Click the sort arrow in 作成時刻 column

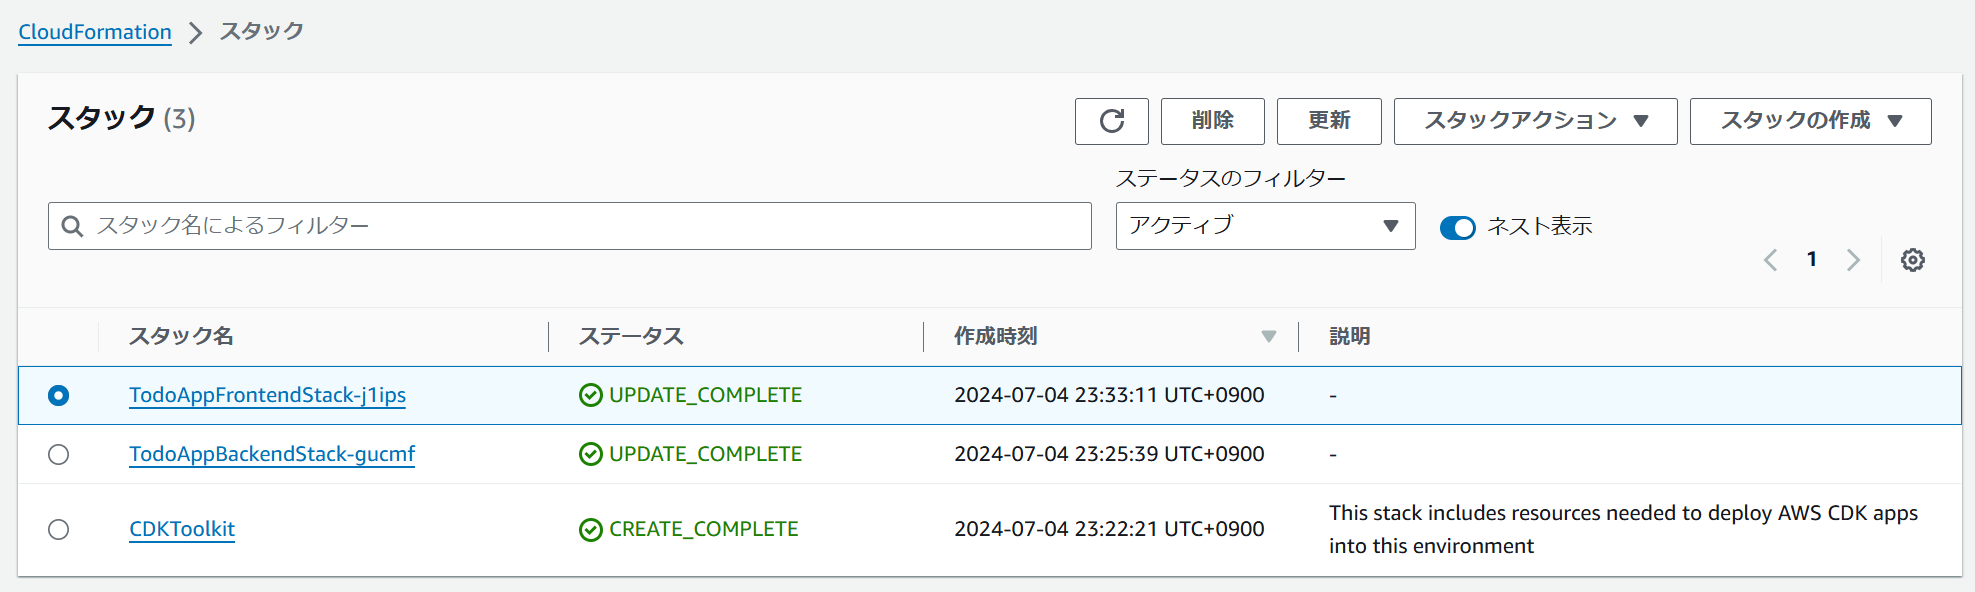[1268, 337]
